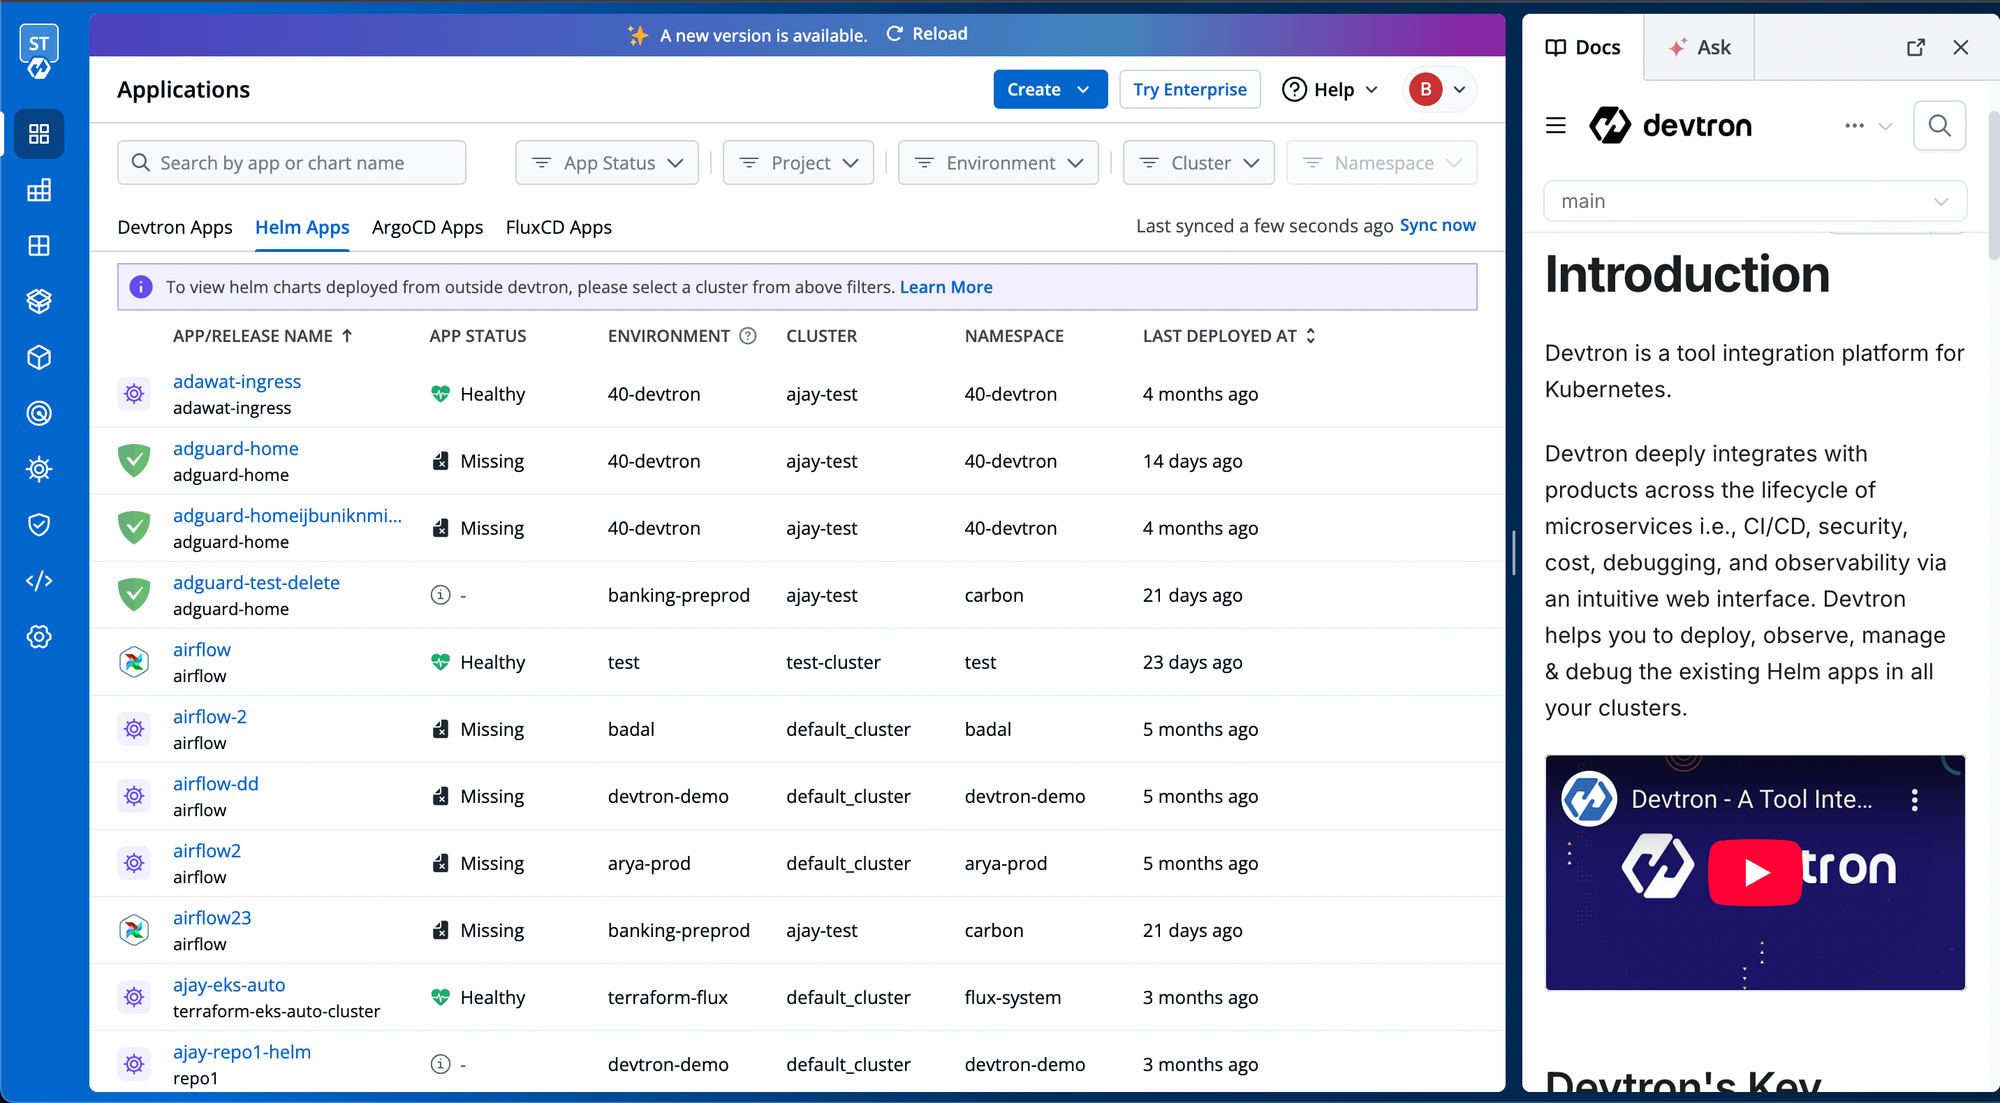Click 'arya-prod' environment cell in airflow2 row
2000x1103 pixels.
coord(649,864)
